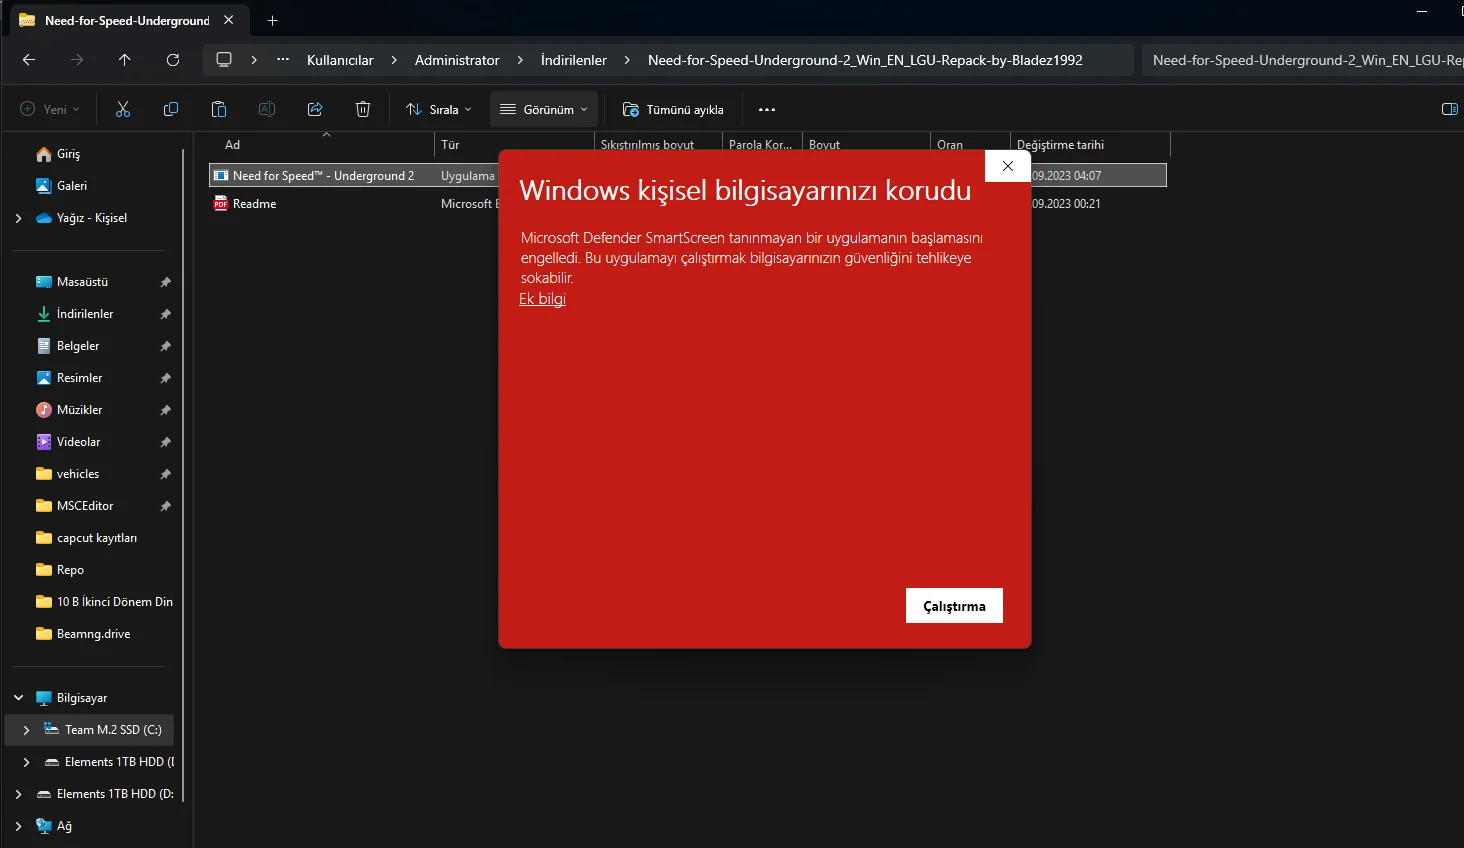Open Videolar in quick access
Image resolution: width=1464 pixels, height=848 pixels.
pos(79,442)
